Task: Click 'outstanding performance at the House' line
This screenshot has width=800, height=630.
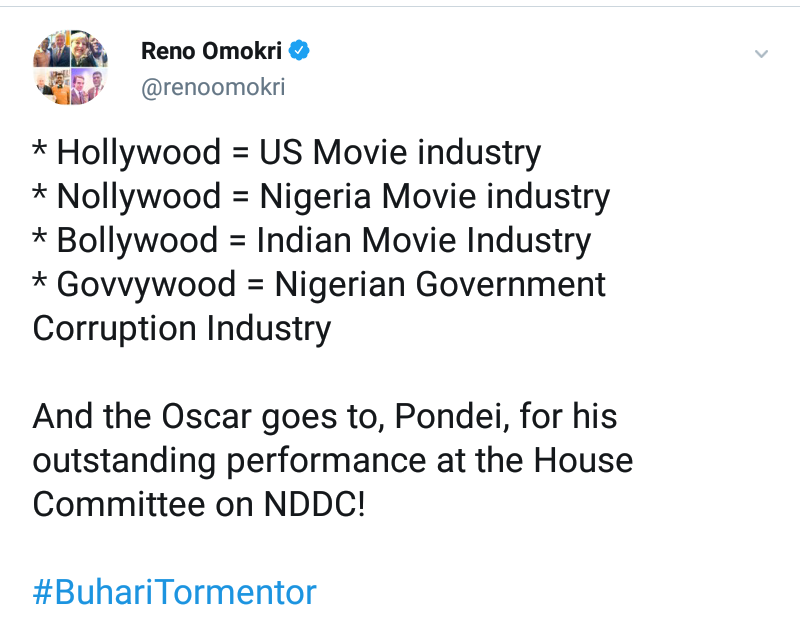Action: coord(332,460)
